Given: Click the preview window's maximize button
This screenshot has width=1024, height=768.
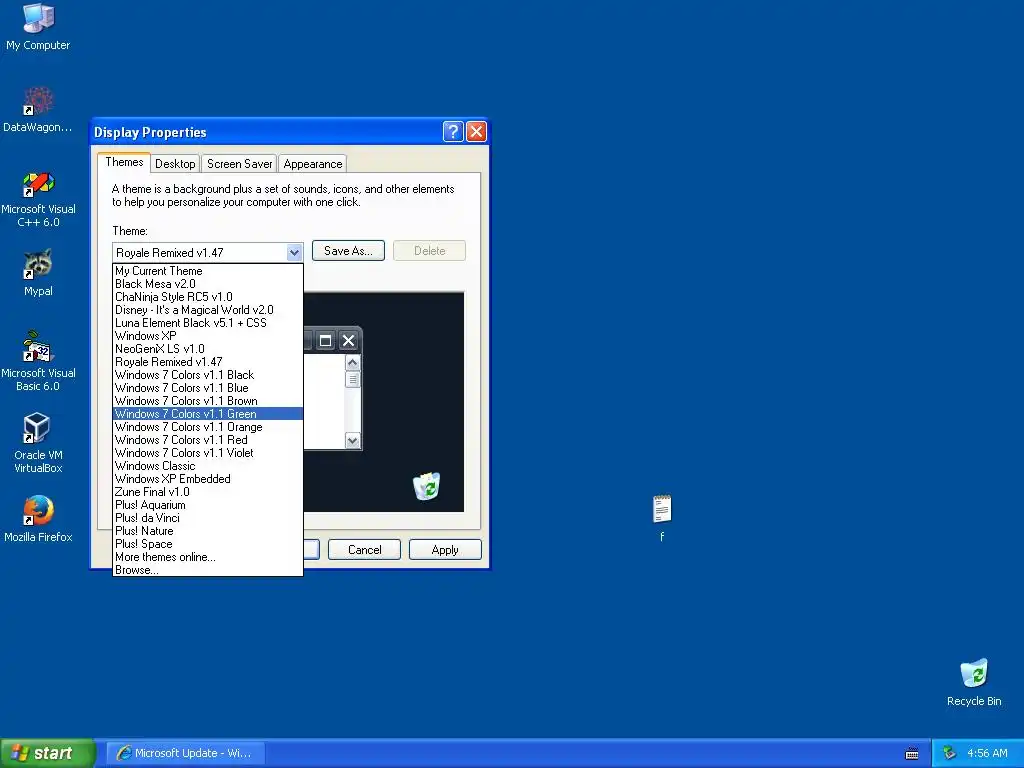Looking at the screenshot, I should (325, 340).
